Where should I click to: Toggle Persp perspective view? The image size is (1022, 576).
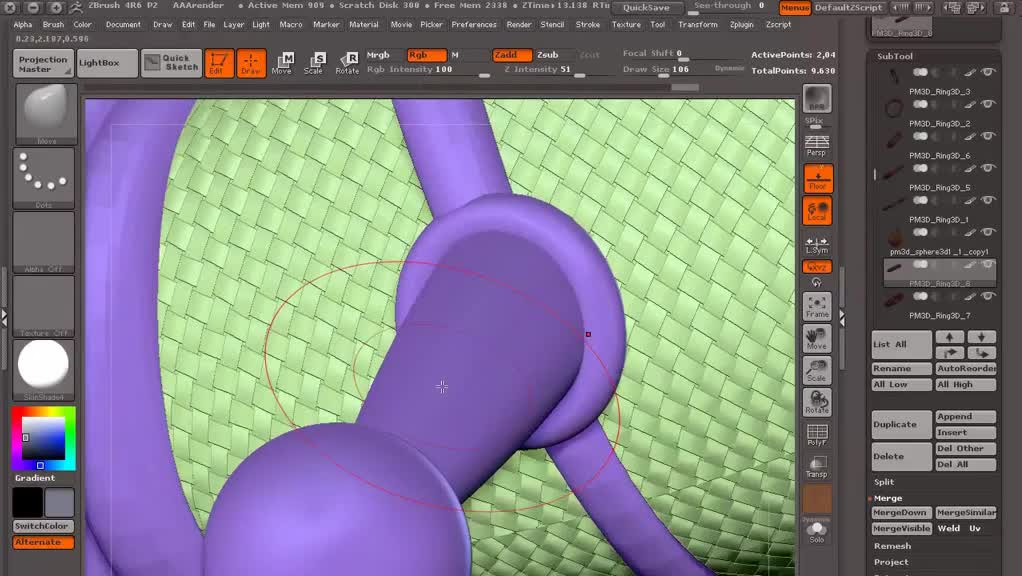click(817, 146)
